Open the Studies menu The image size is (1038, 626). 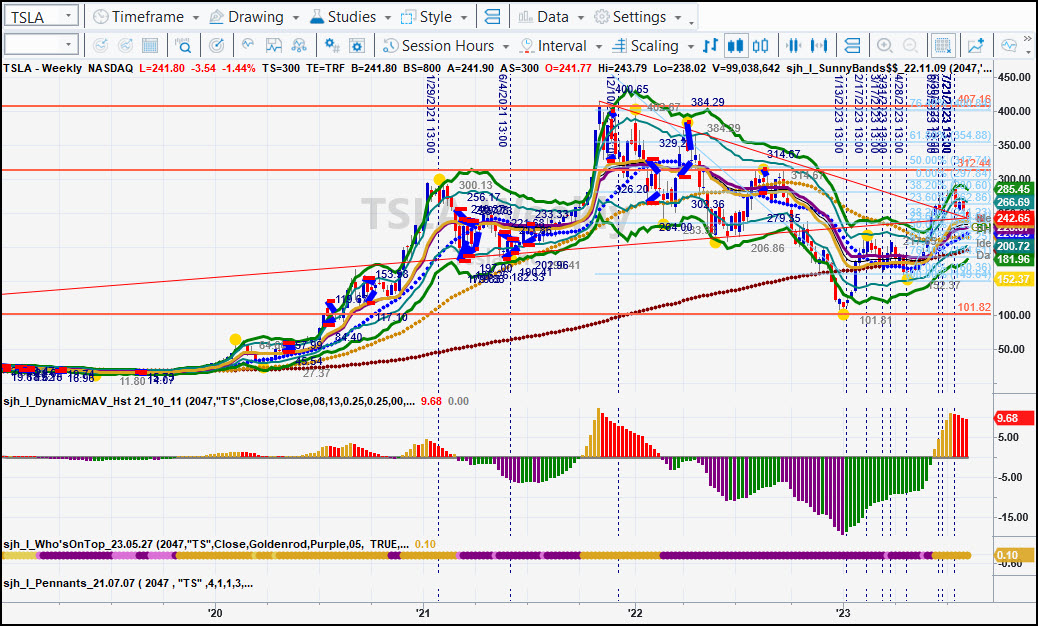point(352,17)
